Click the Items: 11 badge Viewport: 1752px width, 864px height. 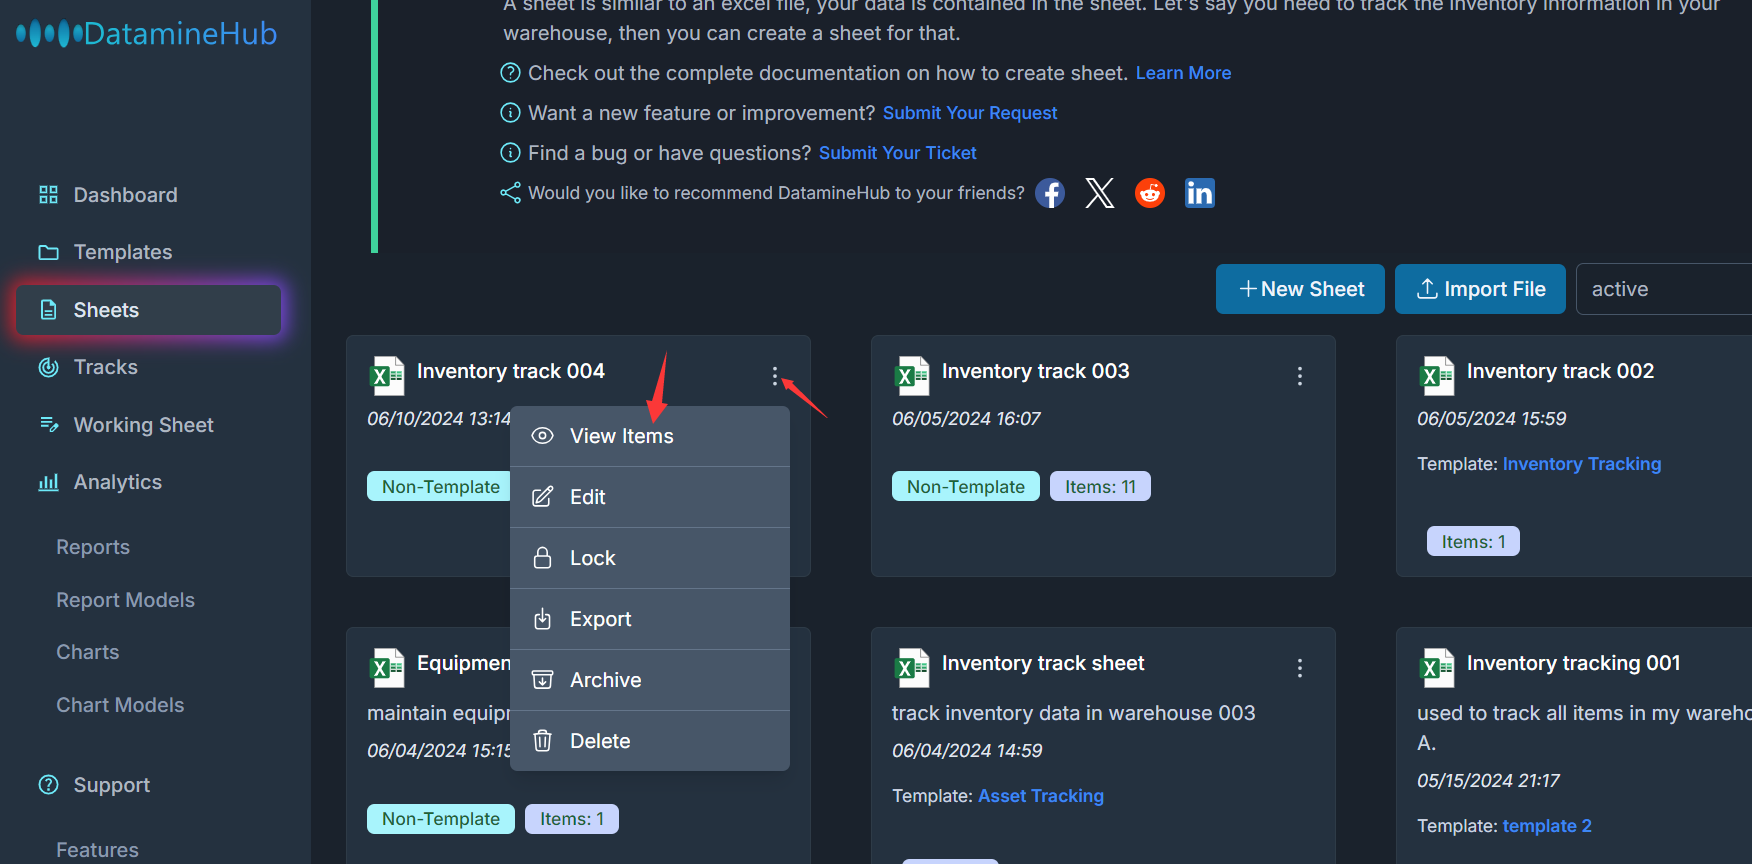(x=1100, y=486)
